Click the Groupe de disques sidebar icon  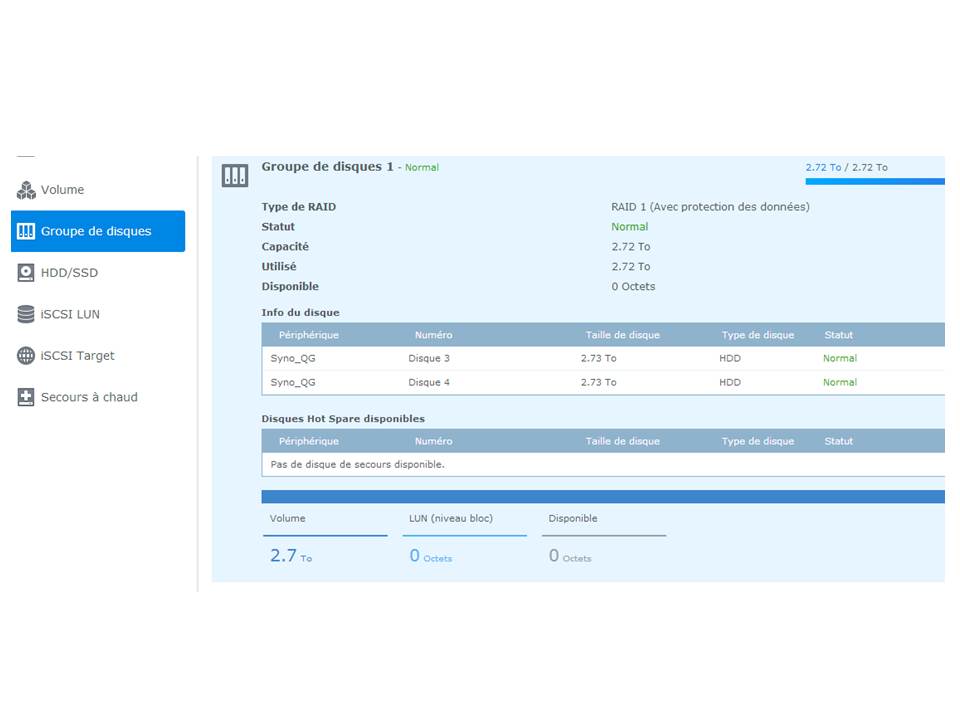(26, 231)
